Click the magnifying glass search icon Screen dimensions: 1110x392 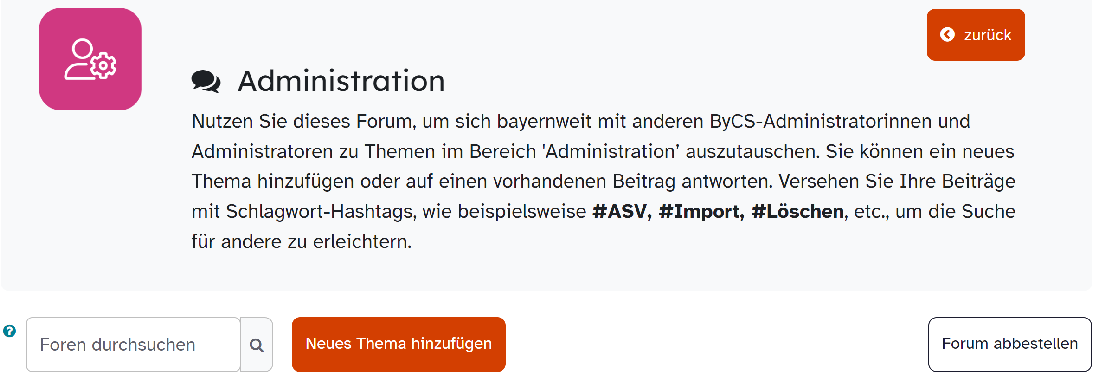256,345
